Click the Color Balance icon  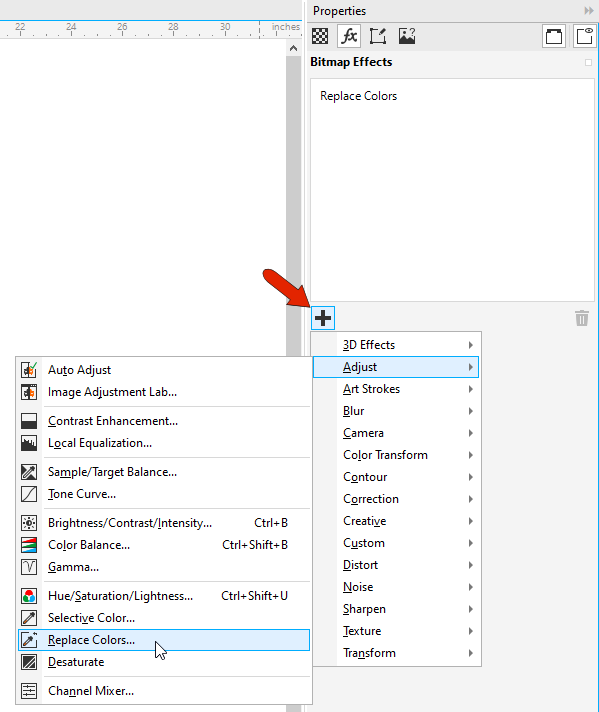(x=29, y=545)
